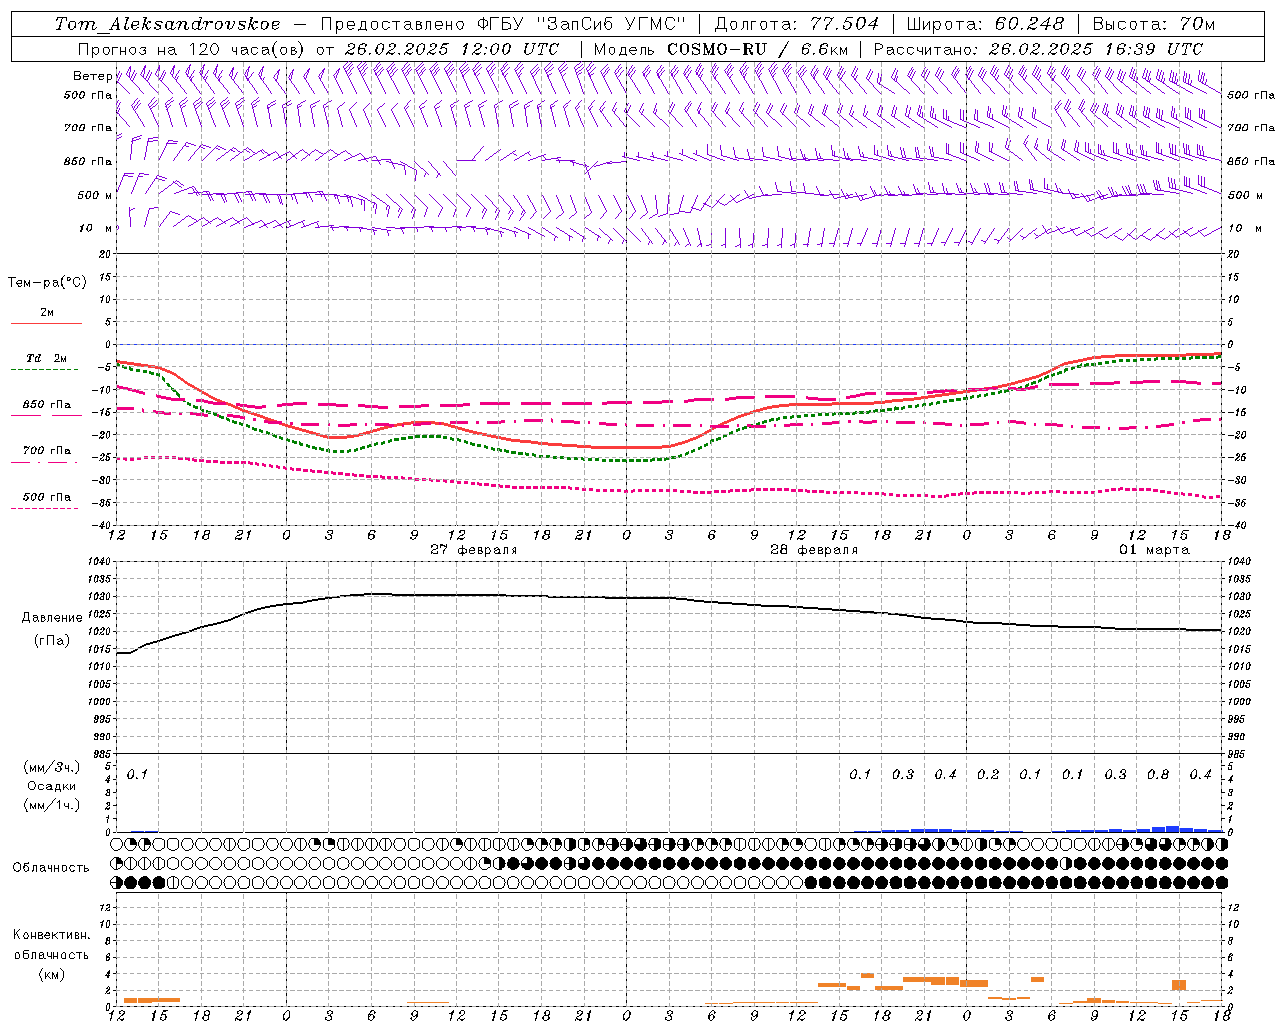Click 12 on the left convective cloud height axis
The image size is (1280, 1024).
pos(106,907)
